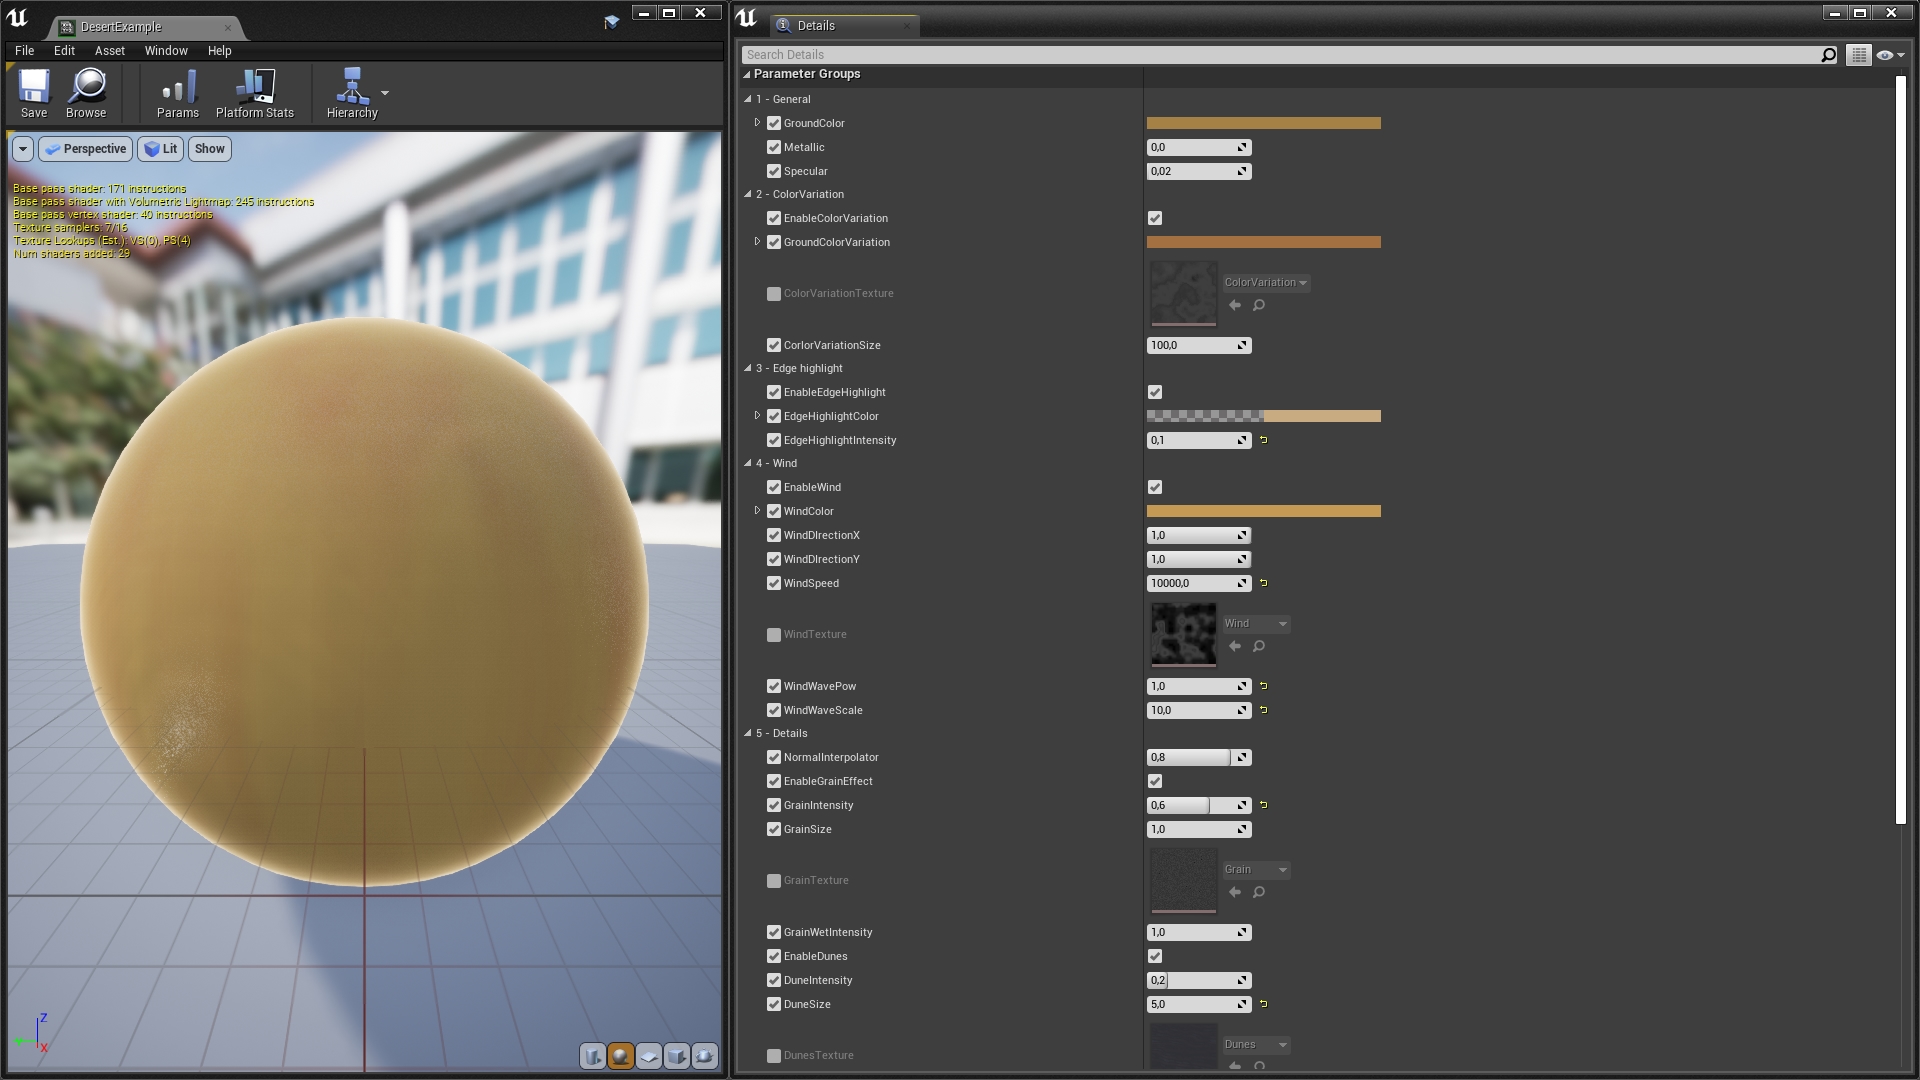Screen dimensions: 1920x1080
Task: Click the Browse magnifier icon
Action: tap(86, 87)
